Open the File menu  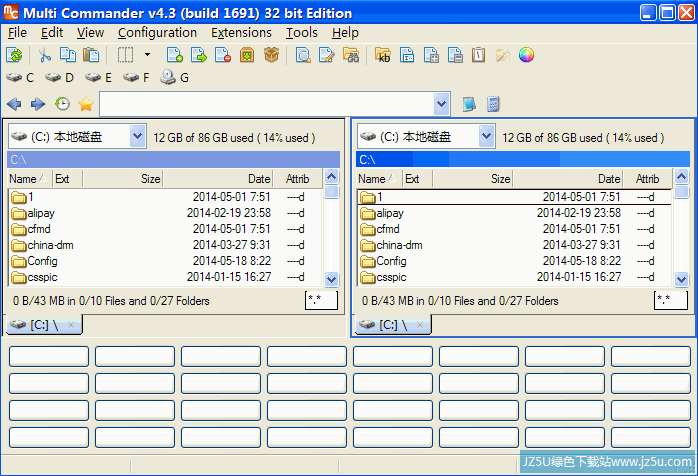(17, 33)
